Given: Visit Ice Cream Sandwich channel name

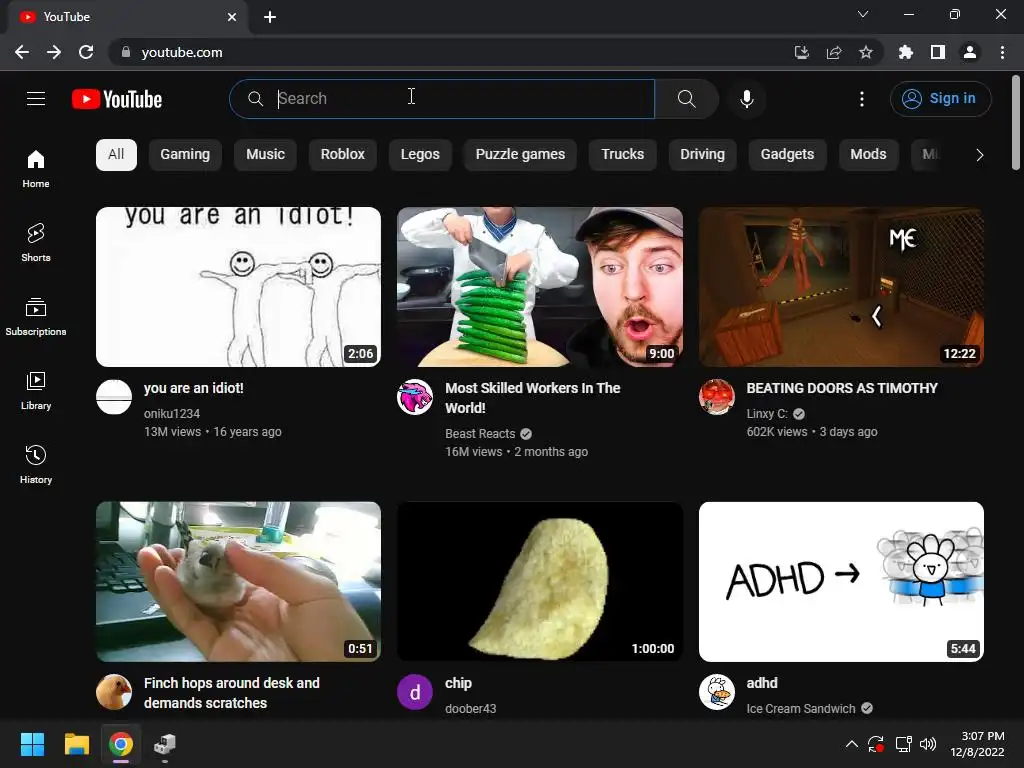Looking at the screenshot, I should [801, 709].
